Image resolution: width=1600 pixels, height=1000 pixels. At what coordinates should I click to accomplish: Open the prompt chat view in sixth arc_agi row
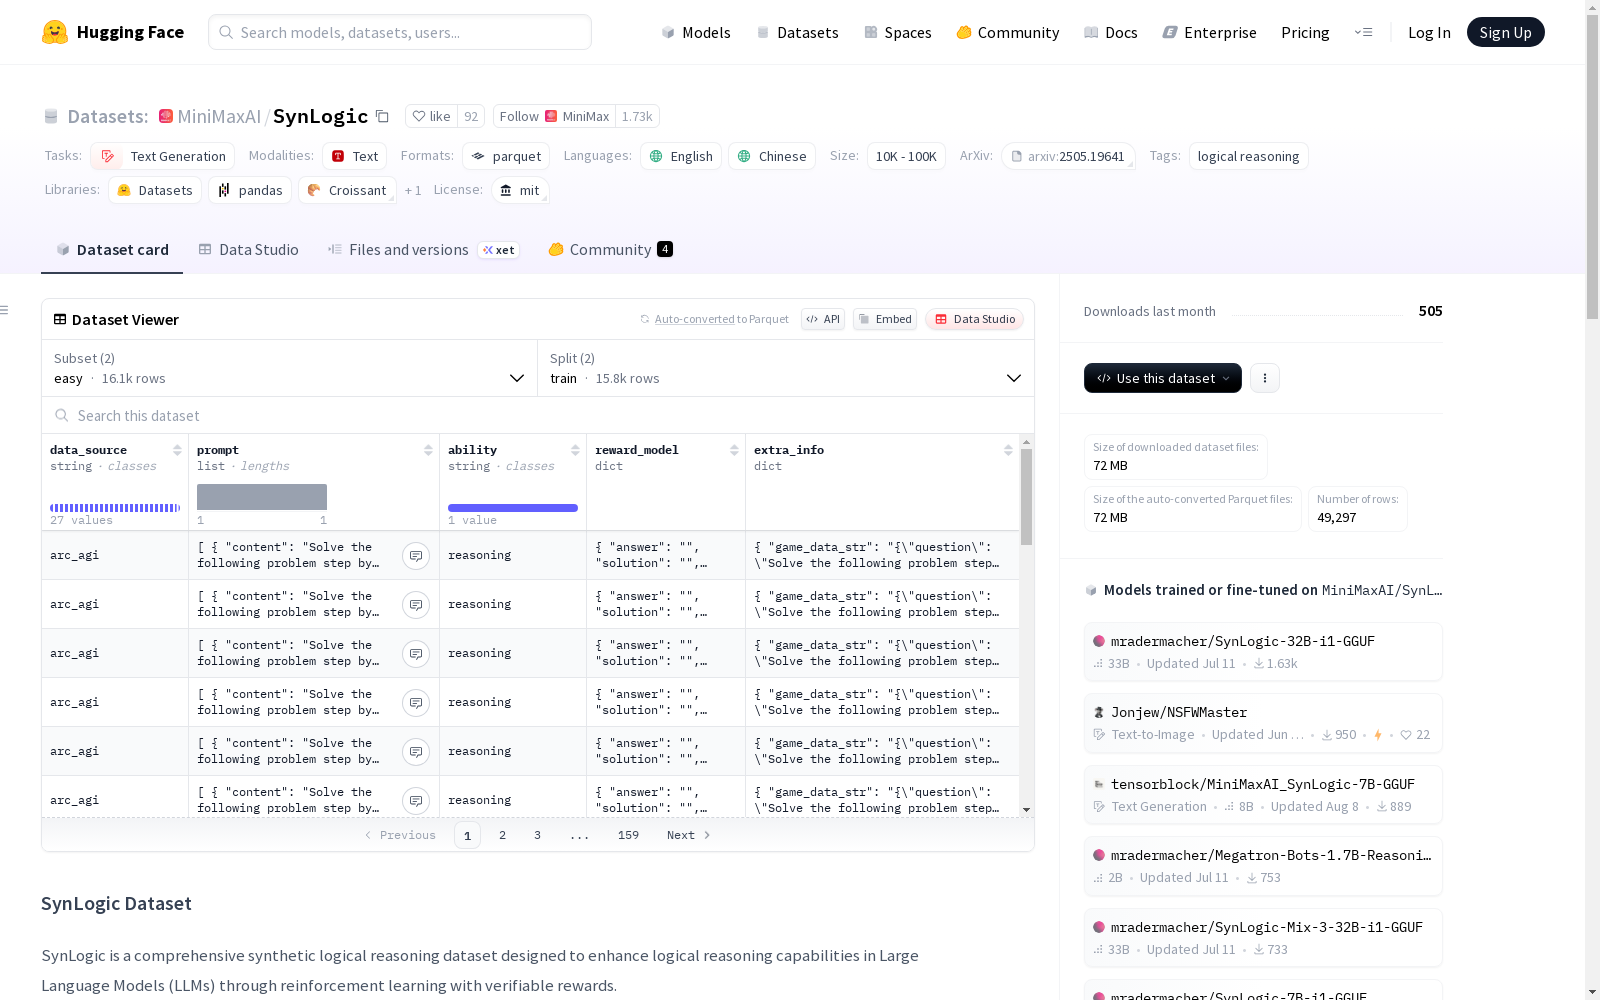416,801
